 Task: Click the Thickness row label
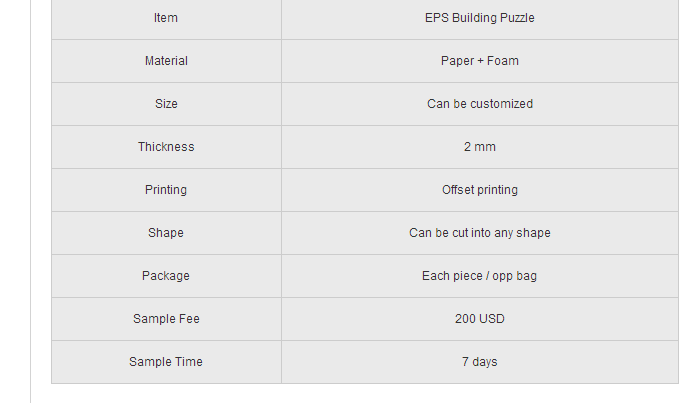coord(166,147)
